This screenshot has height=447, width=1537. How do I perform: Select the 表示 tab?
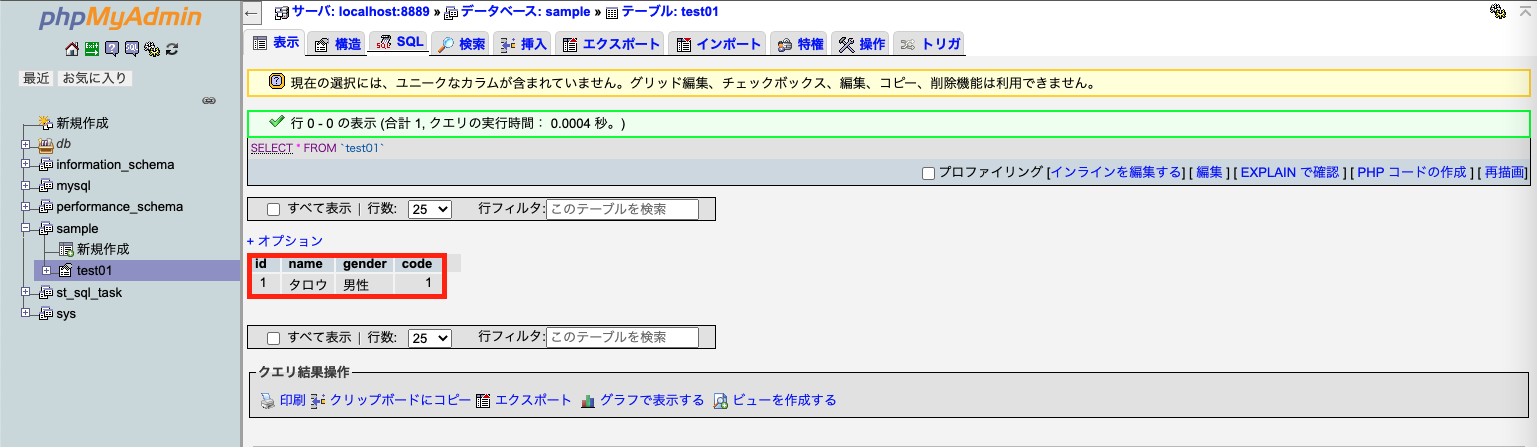pyautogui.click(x=274, y=43)
